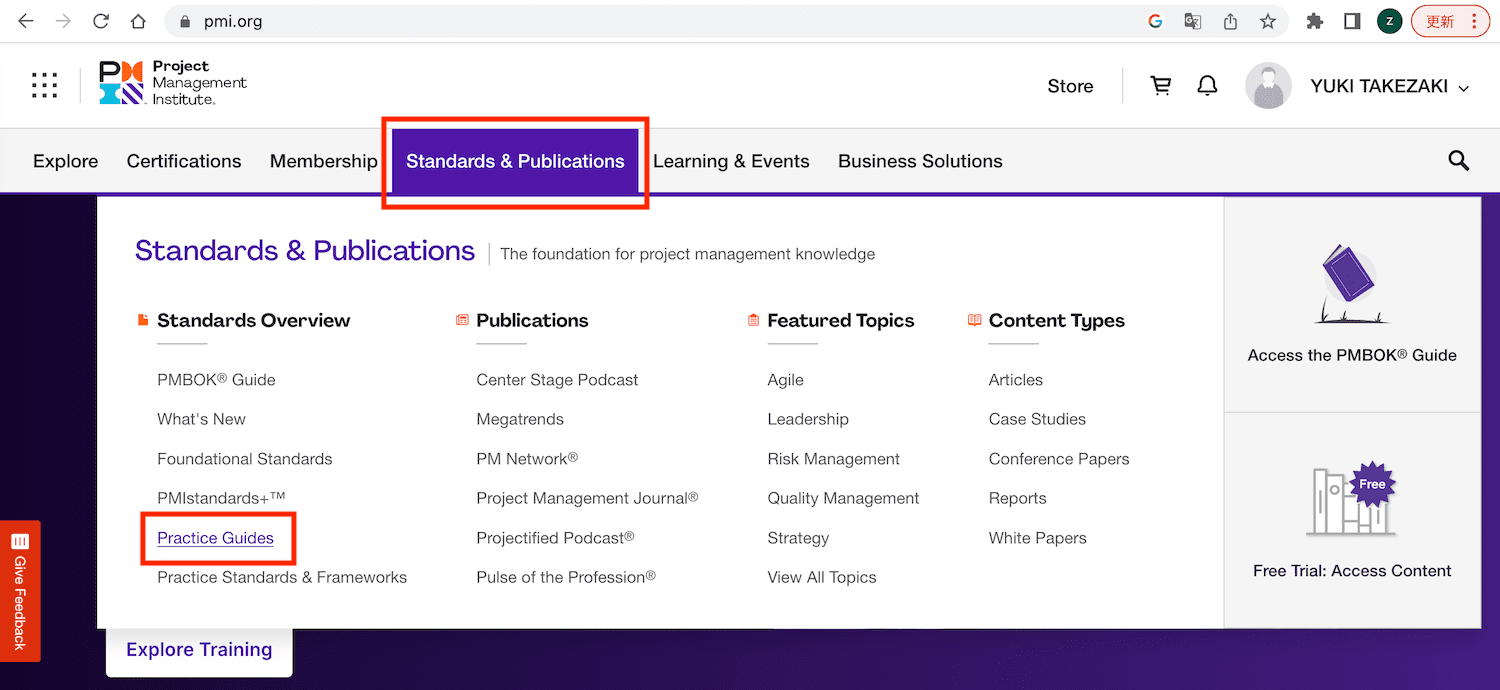Click the Explore Training button
Viewport: 1500px width, 690px height.
[199, 650]
